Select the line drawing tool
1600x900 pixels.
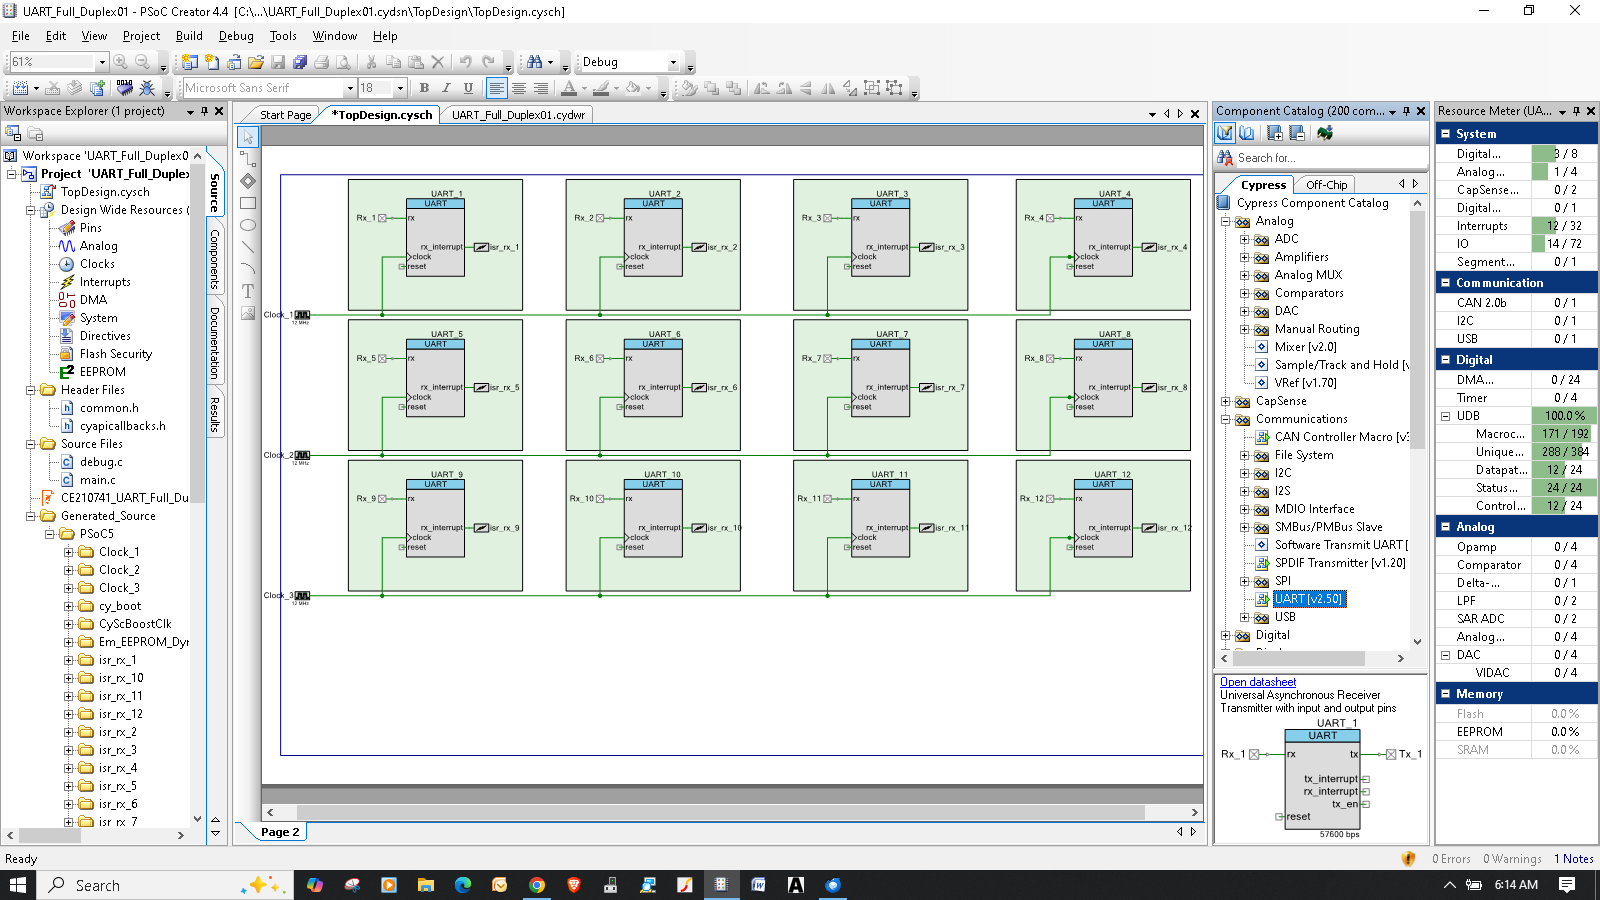tap(248, 247)
